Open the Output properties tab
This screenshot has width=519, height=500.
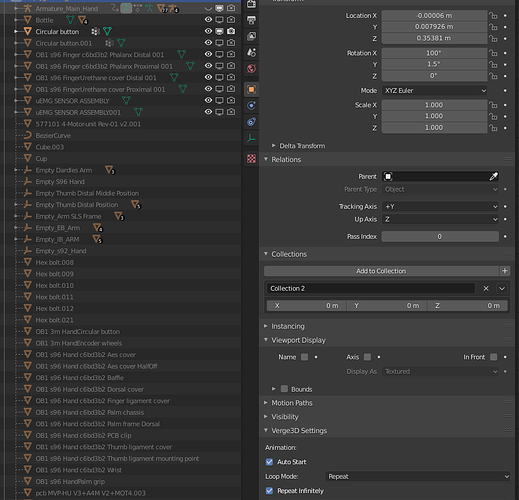point(251,20)
